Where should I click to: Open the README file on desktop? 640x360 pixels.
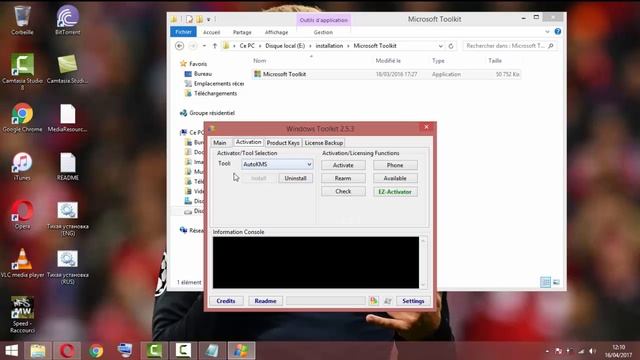coord(67,167)
